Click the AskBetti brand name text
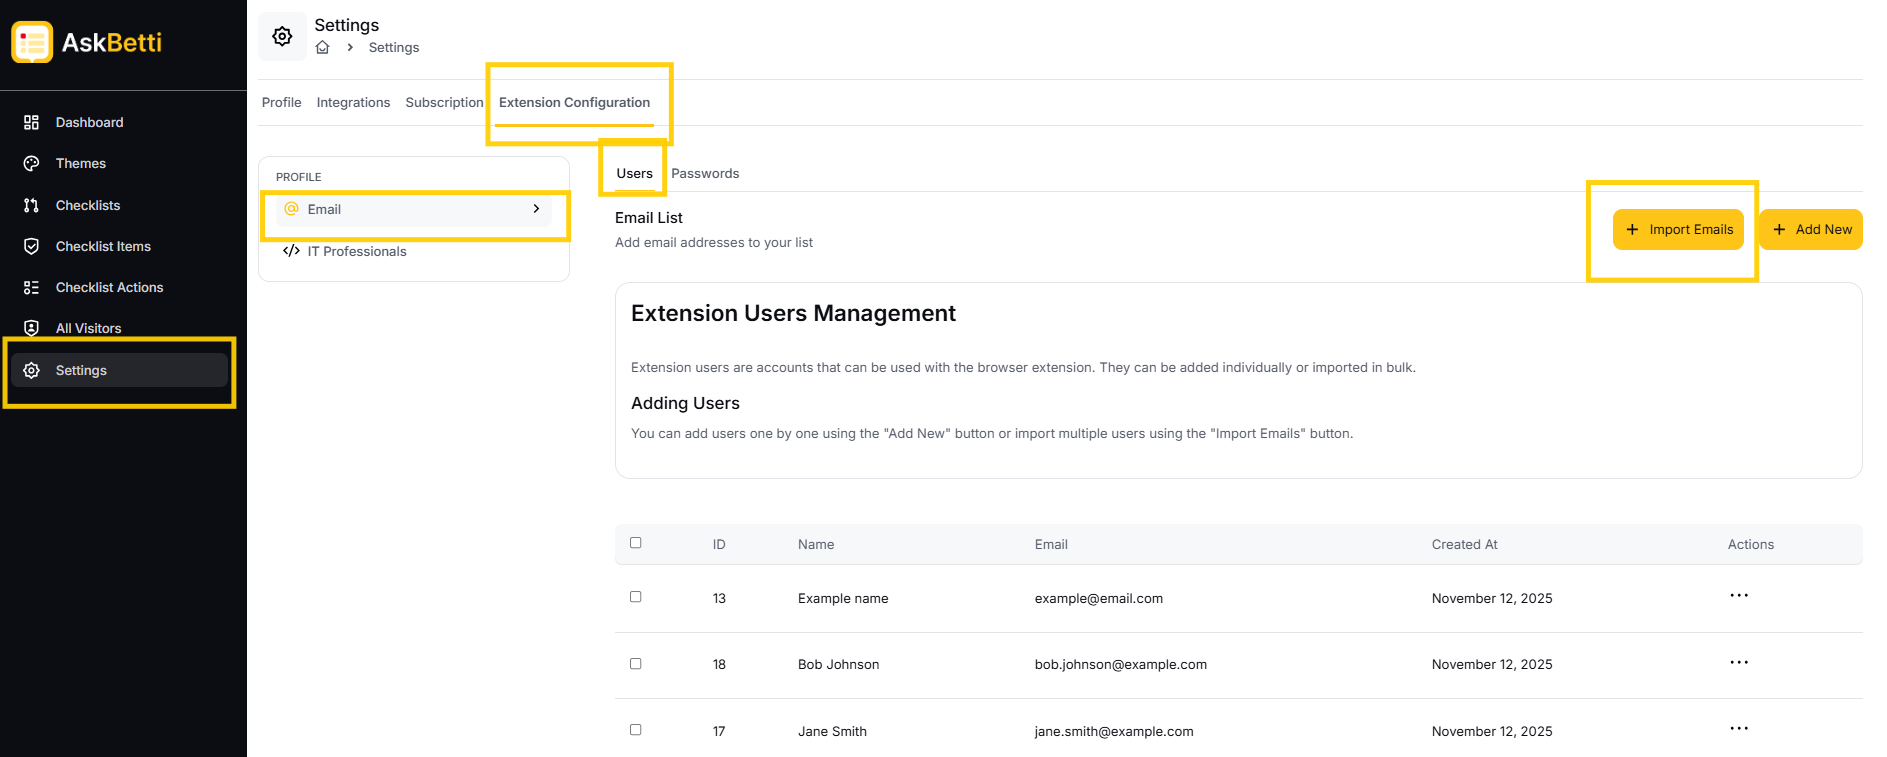The height and width of the screenshot is (757, 1887). click(111, 42)
